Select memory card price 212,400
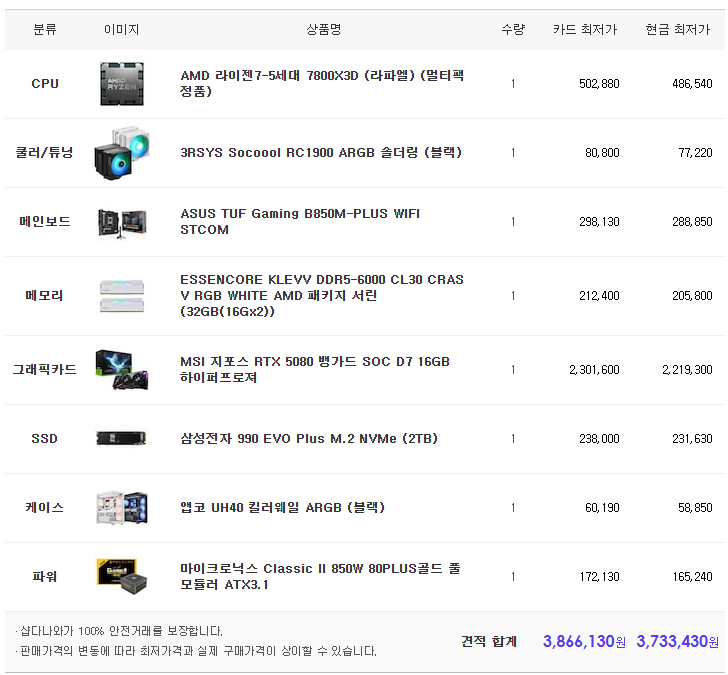 tap(599, 296)
